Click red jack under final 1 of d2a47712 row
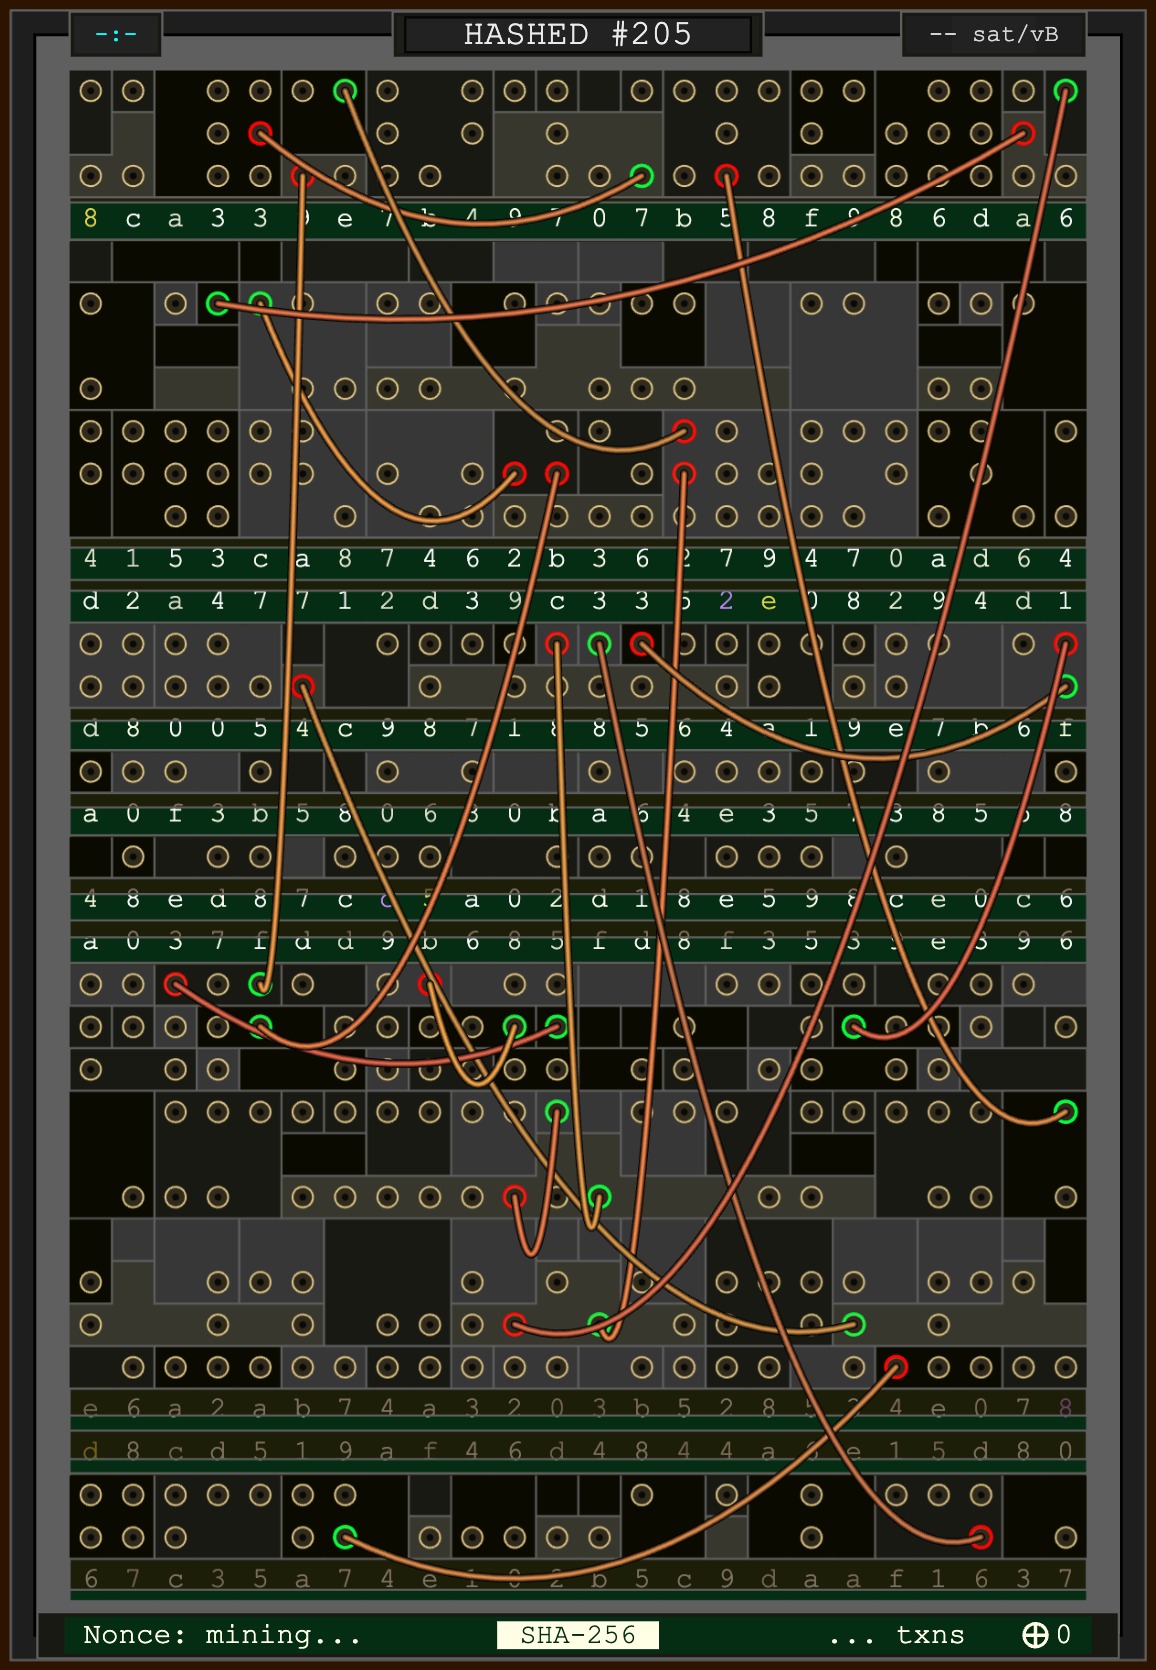Image resolution: width=1156 pixels, height=1670 pixels. (1065, 644)
